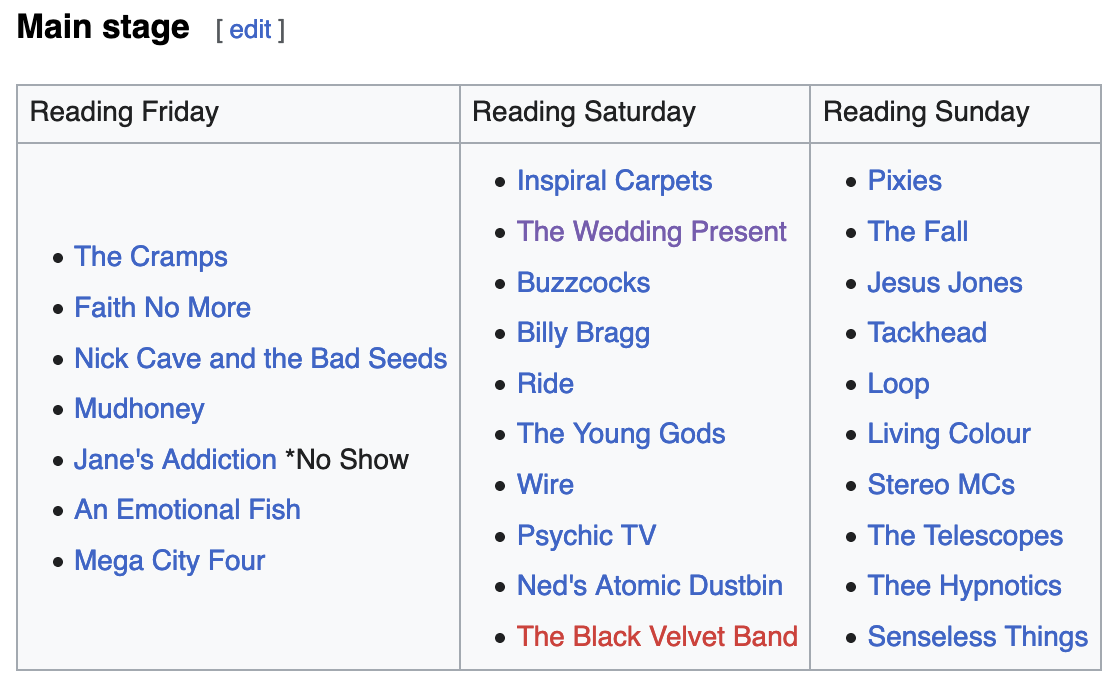The height and width of the screenshot is (688, 1120).
Task: Open Nick Cave and the Bad Seeds
Action: [x=260, y=359]
